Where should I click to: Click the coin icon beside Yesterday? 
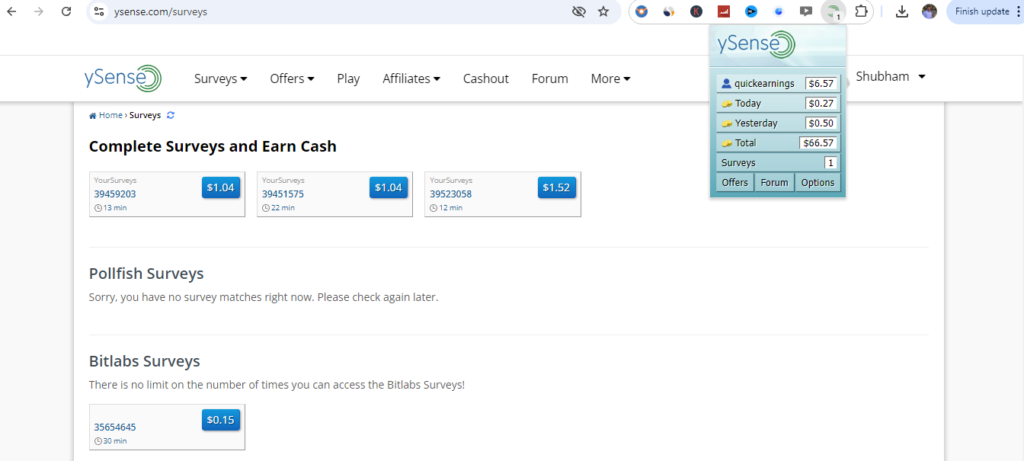pos(726,123)
